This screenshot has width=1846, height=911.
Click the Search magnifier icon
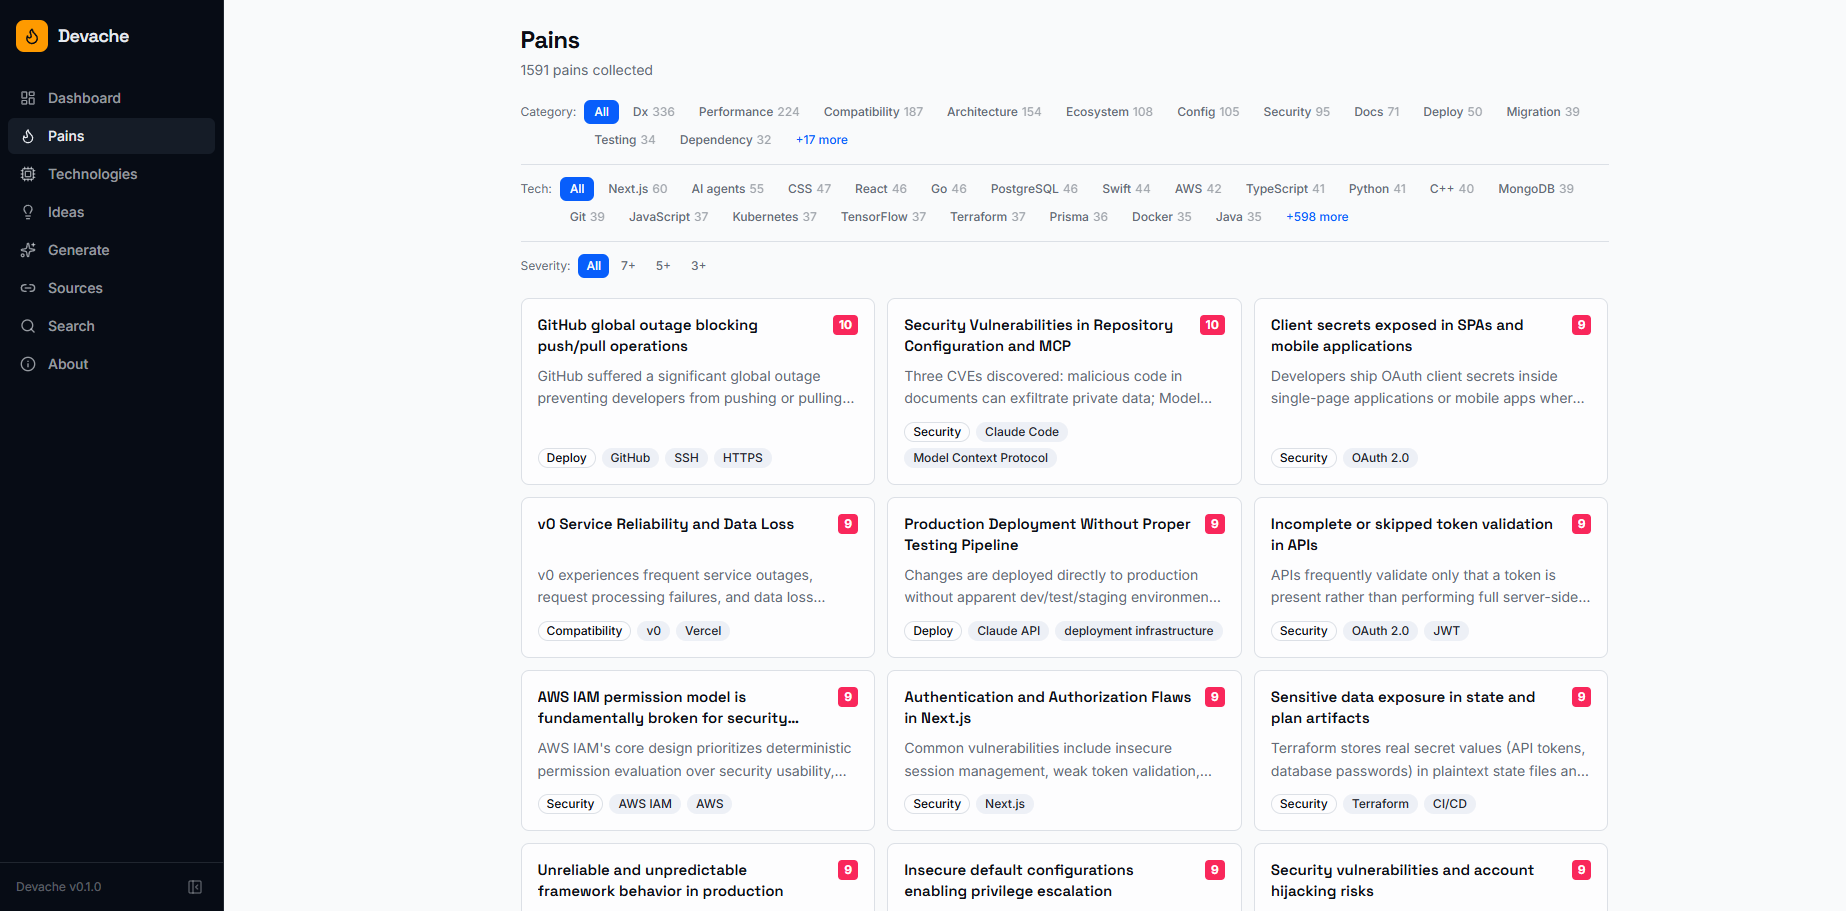pyautogui.click(x=28, y=326)
